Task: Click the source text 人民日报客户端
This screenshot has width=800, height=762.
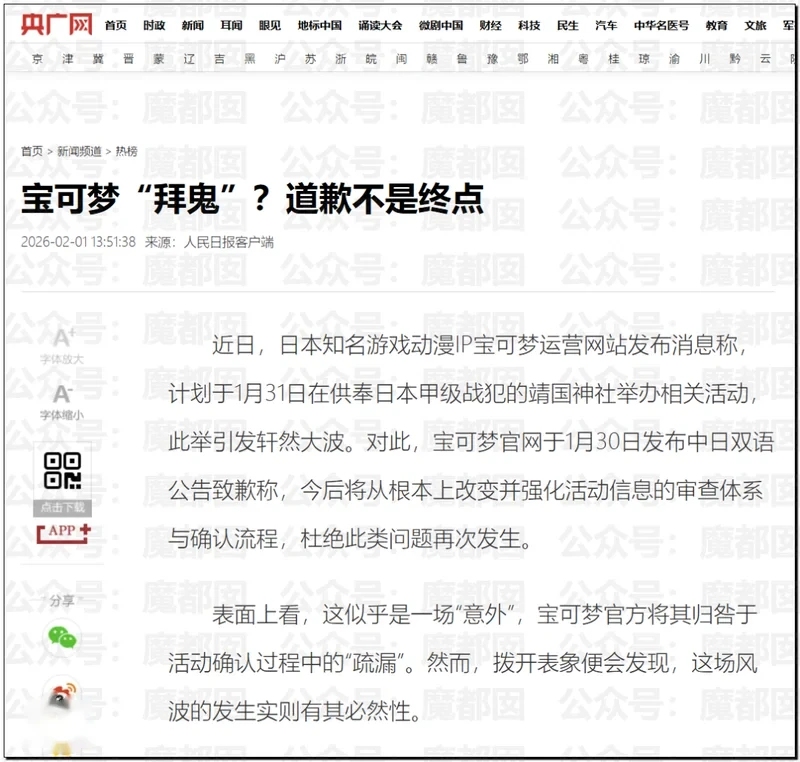Action: click(x=229, y=242)
